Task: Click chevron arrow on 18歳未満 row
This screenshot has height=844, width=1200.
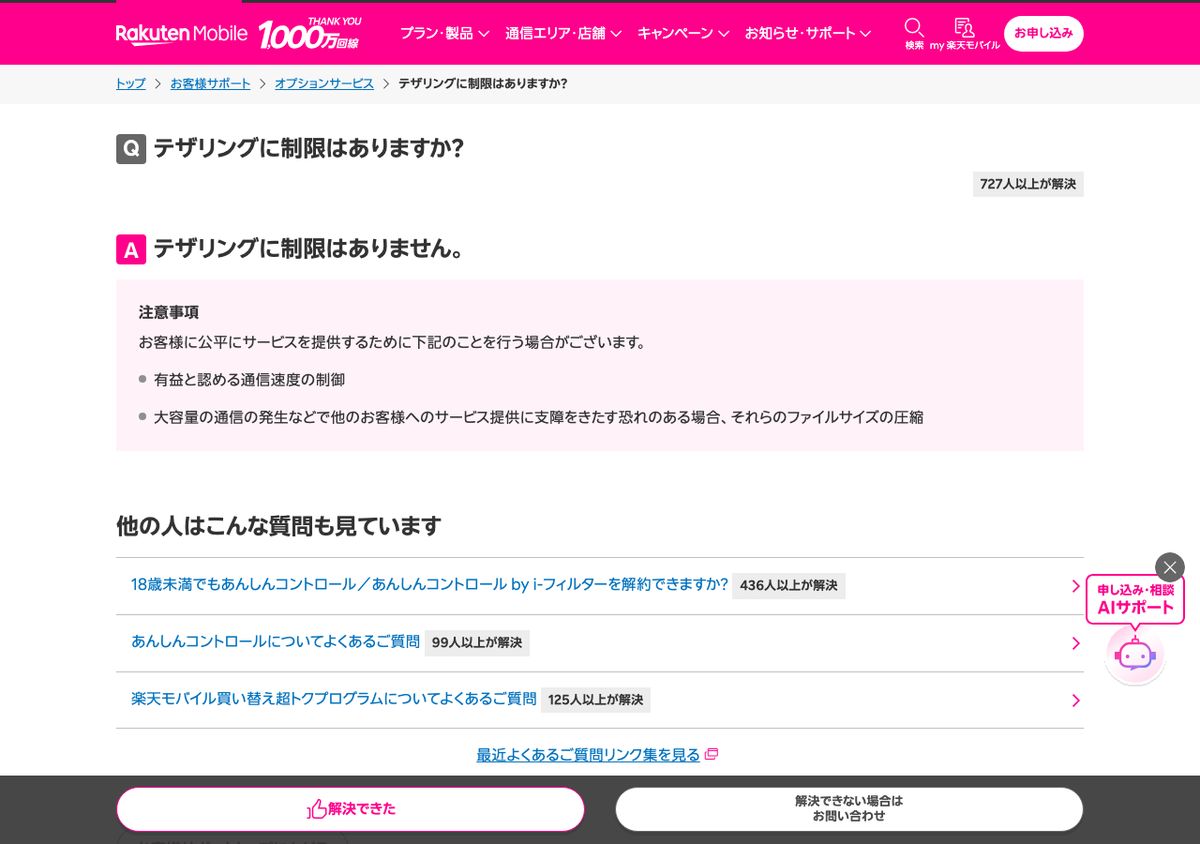Action: [1076, 586]
